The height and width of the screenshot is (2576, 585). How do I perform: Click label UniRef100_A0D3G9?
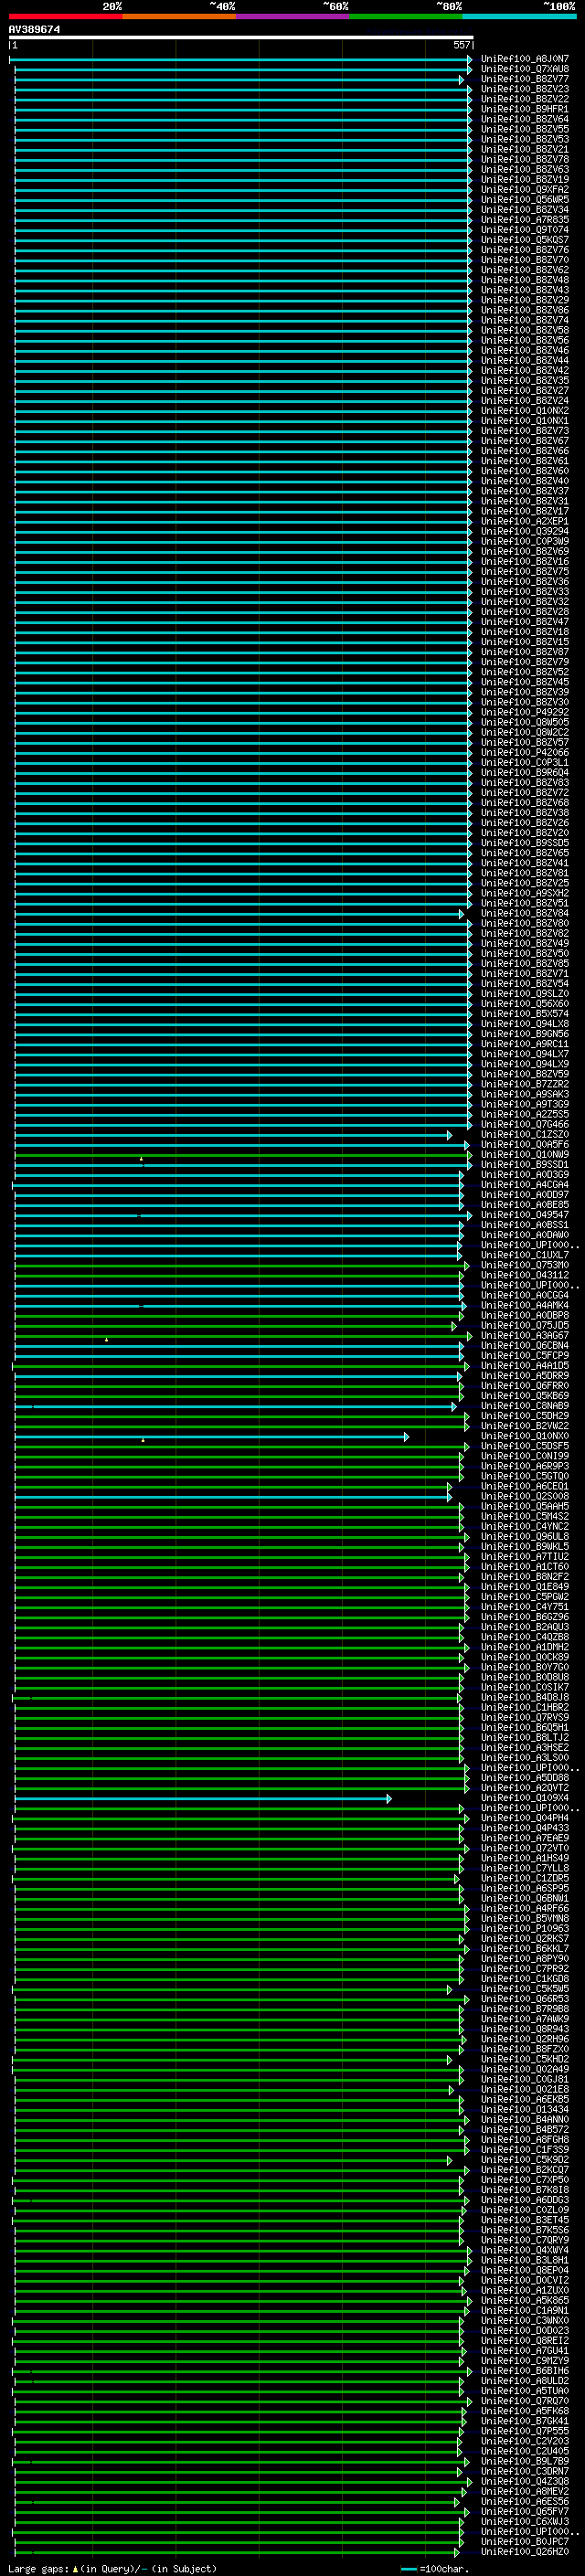pos(524,1174)
